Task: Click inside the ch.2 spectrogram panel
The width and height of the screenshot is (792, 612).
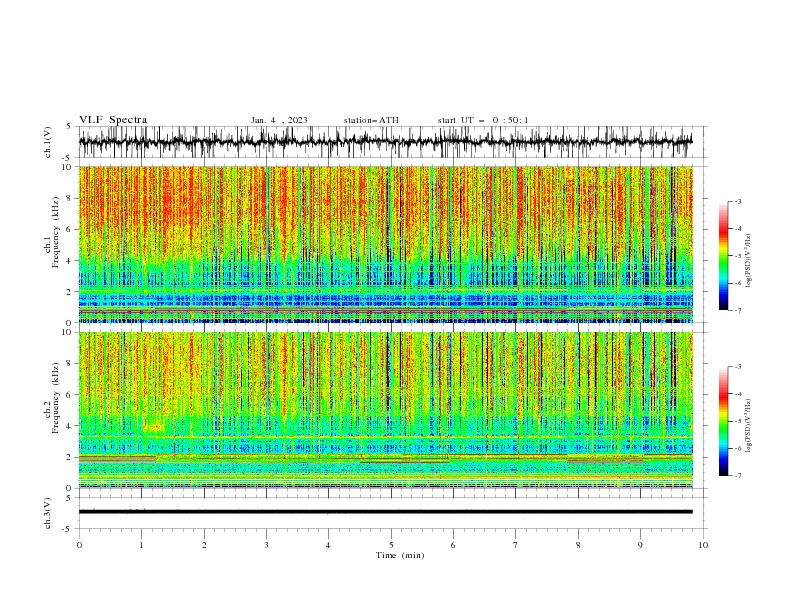Action: point(386,410)
